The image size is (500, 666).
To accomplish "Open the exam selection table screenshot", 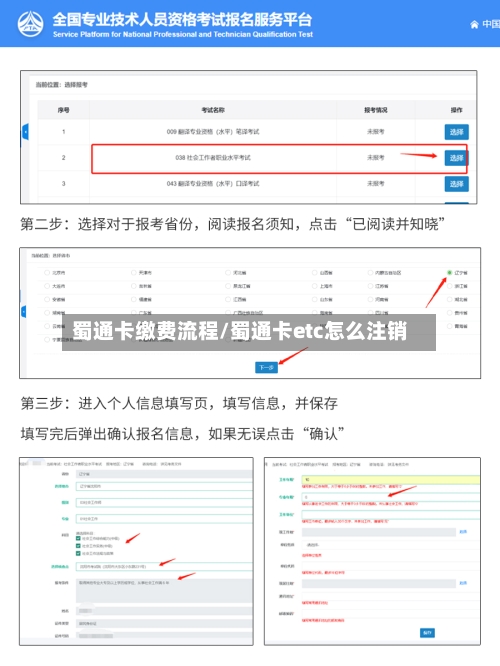I will [x=249, y=137].
